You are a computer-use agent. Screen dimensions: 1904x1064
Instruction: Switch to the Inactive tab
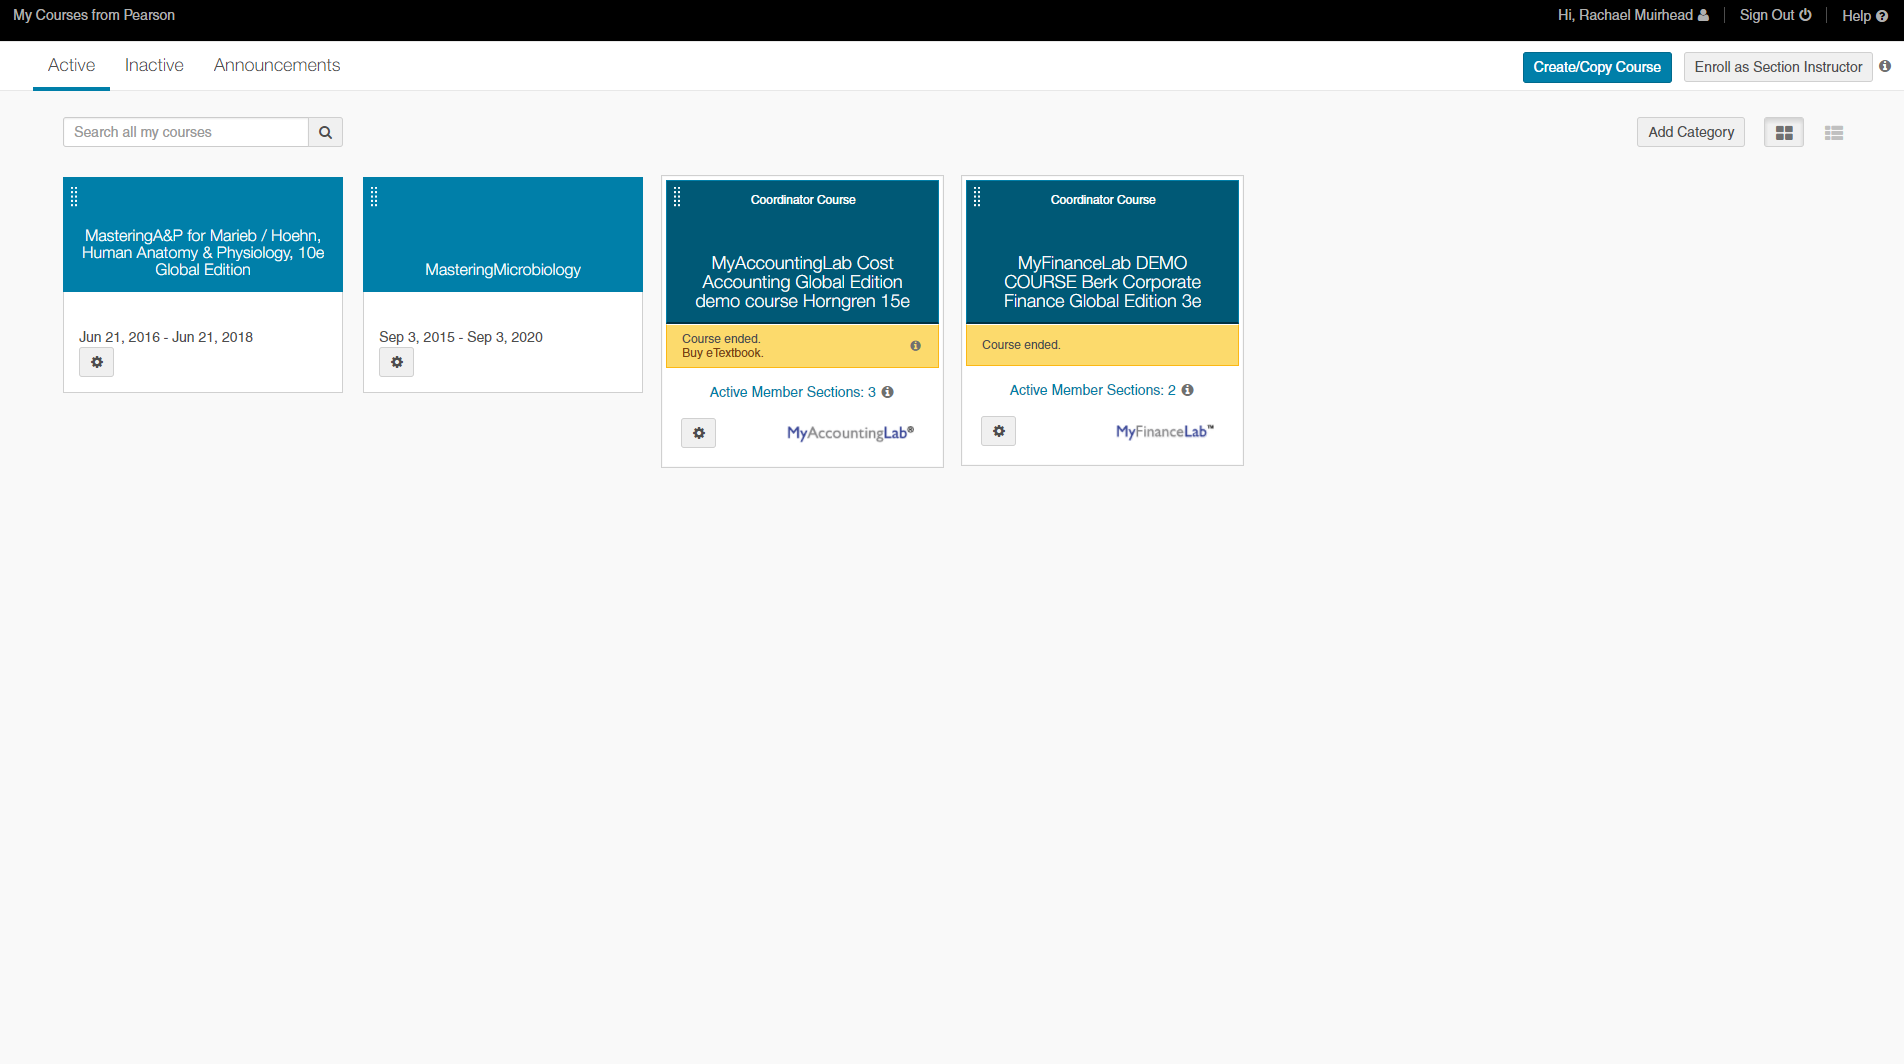click(x=154, y=65)
